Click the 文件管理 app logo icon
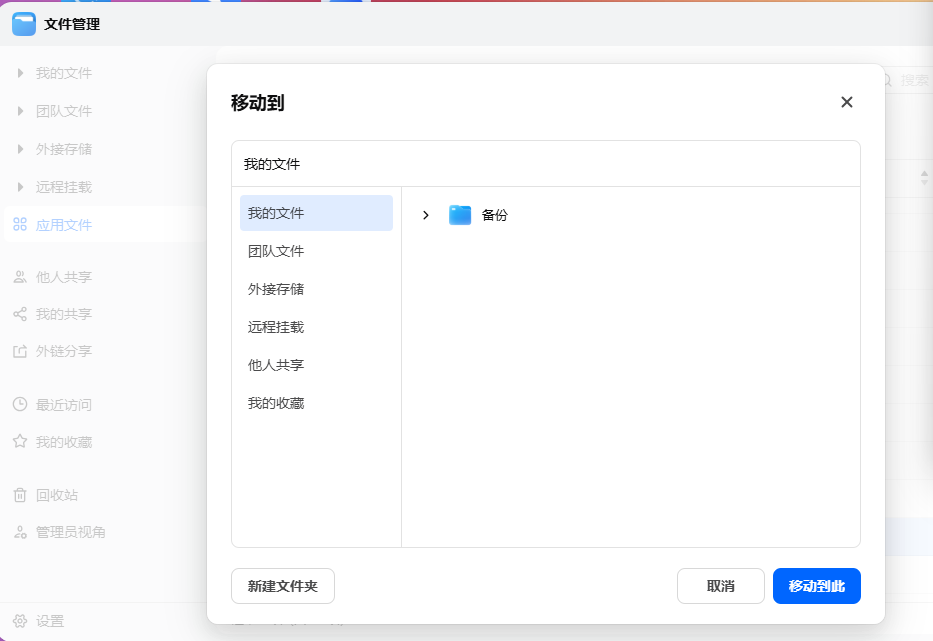This screenshot has height=641, width=933. coord(24,24)
